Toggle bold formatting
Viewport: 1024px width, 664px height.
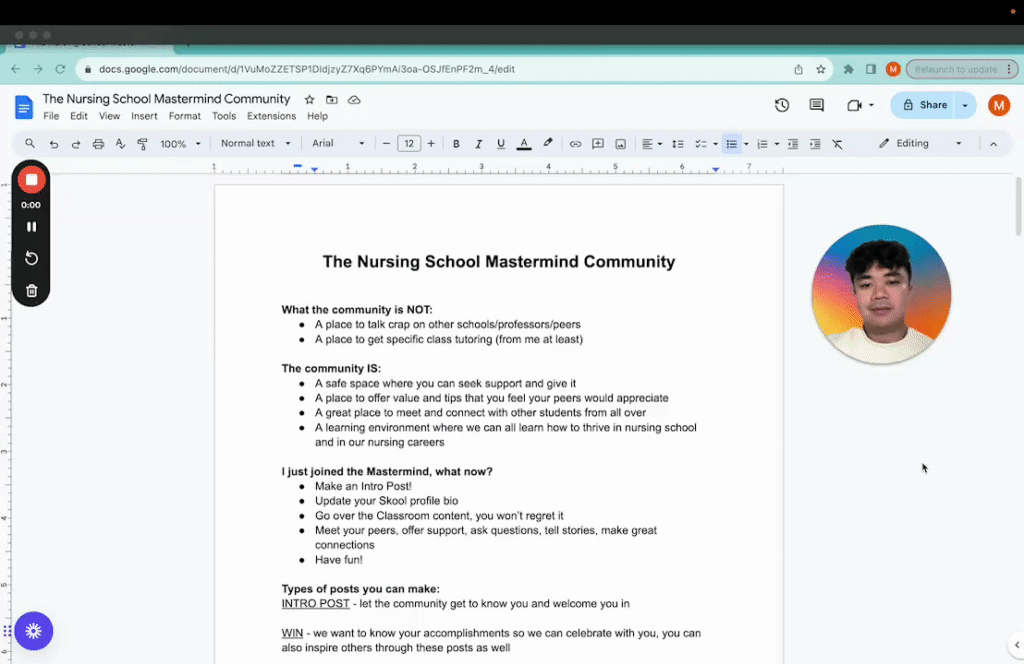coord(456,144)
